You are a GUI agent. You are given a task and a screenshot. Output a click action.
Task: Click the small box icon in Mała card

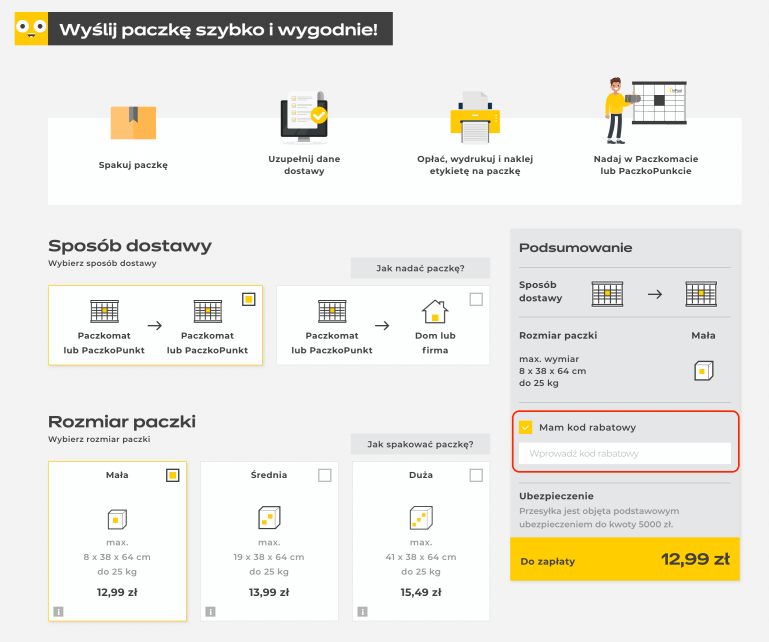tap(117, 519)
